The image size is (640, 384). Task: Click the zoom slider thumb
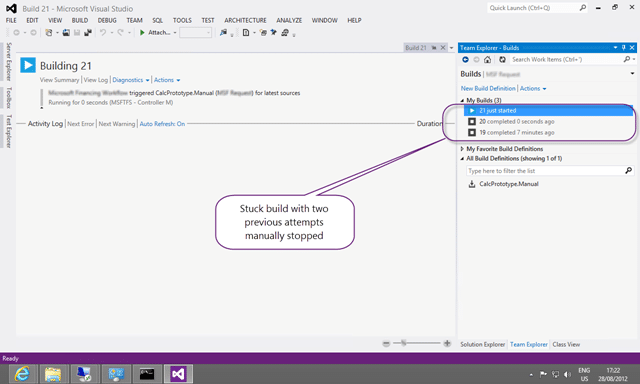click(403, 343)
